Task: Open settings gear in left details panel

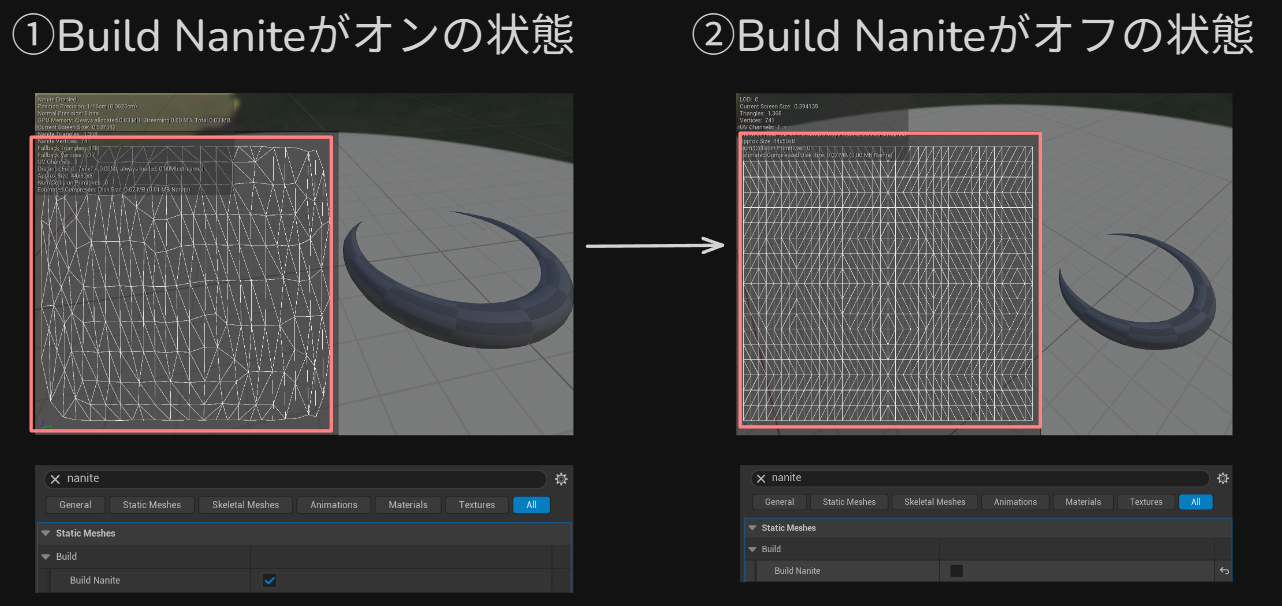Action: pyautogui.click(x=561, y=479)
